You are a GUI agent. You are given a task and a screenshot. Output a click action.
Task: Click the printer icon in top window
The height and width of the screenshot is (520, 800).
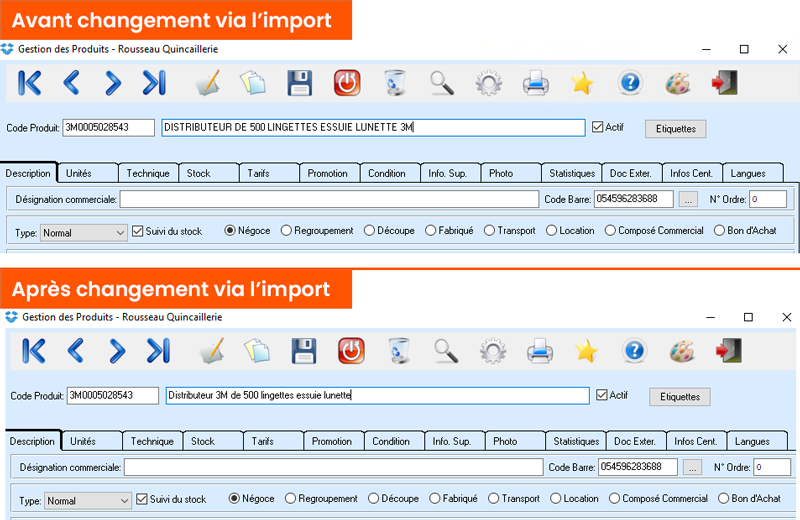(x=536, y=83)
